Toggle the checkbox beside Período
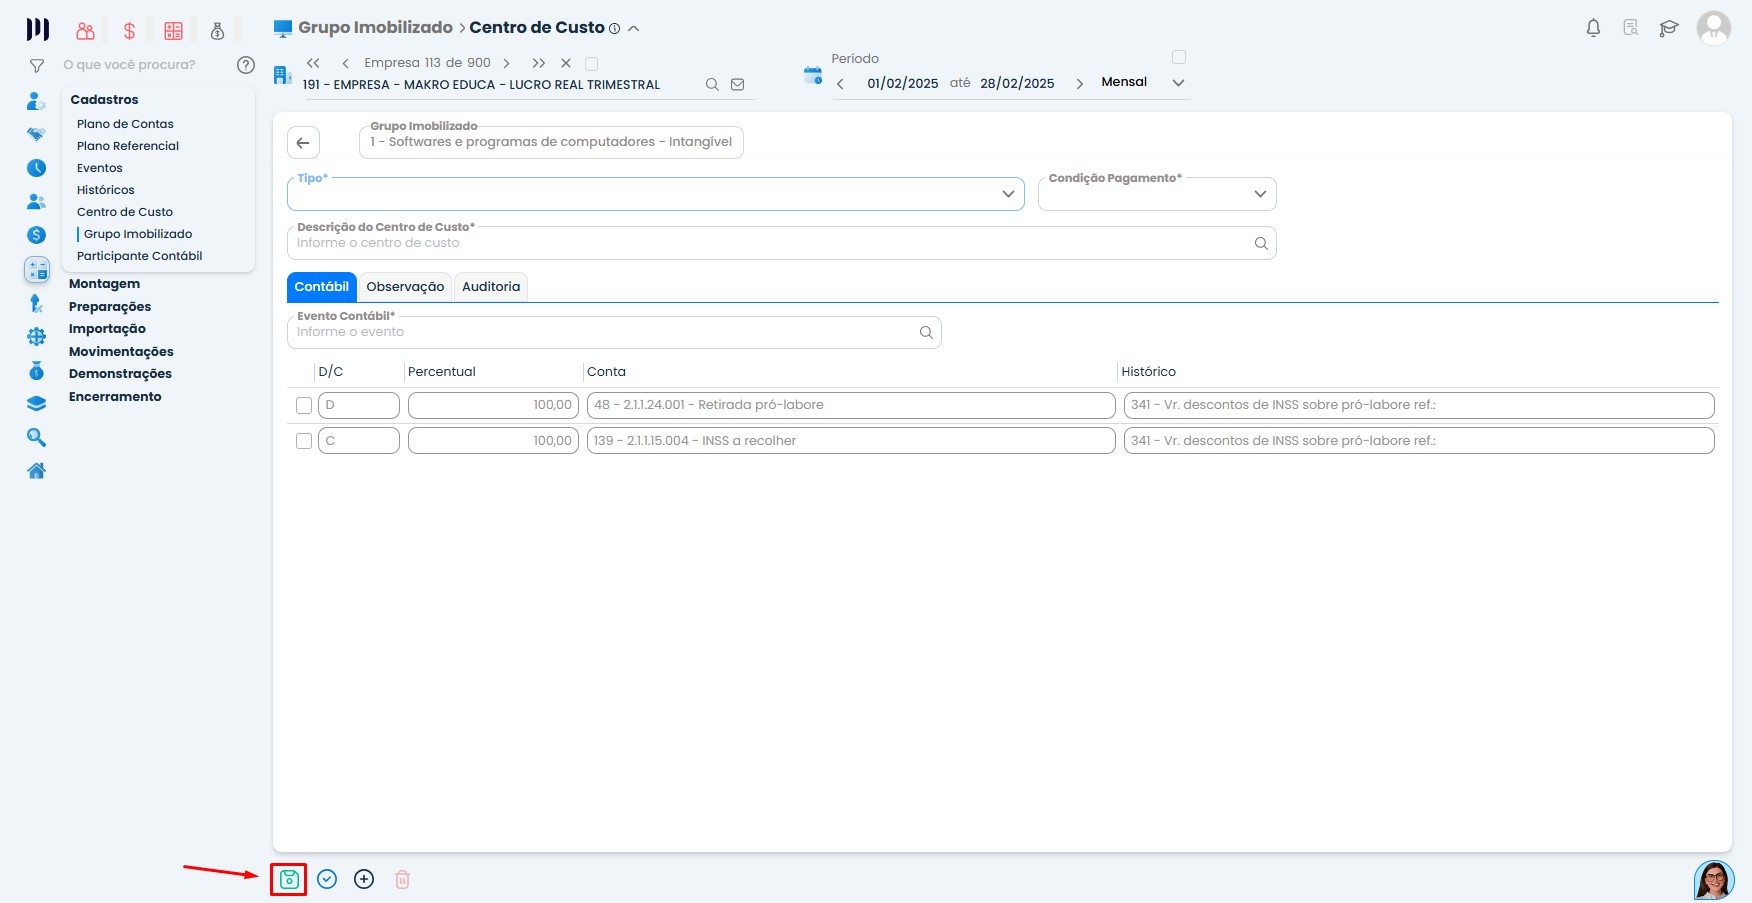This screenshot has width=1752, height=903. click(x=1179, y=57)
